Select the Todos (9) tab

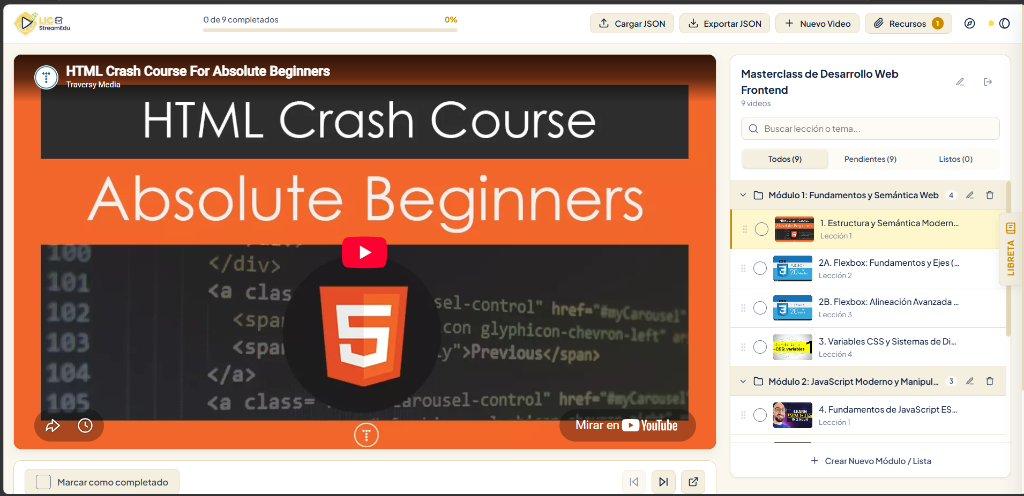(785, 159)
